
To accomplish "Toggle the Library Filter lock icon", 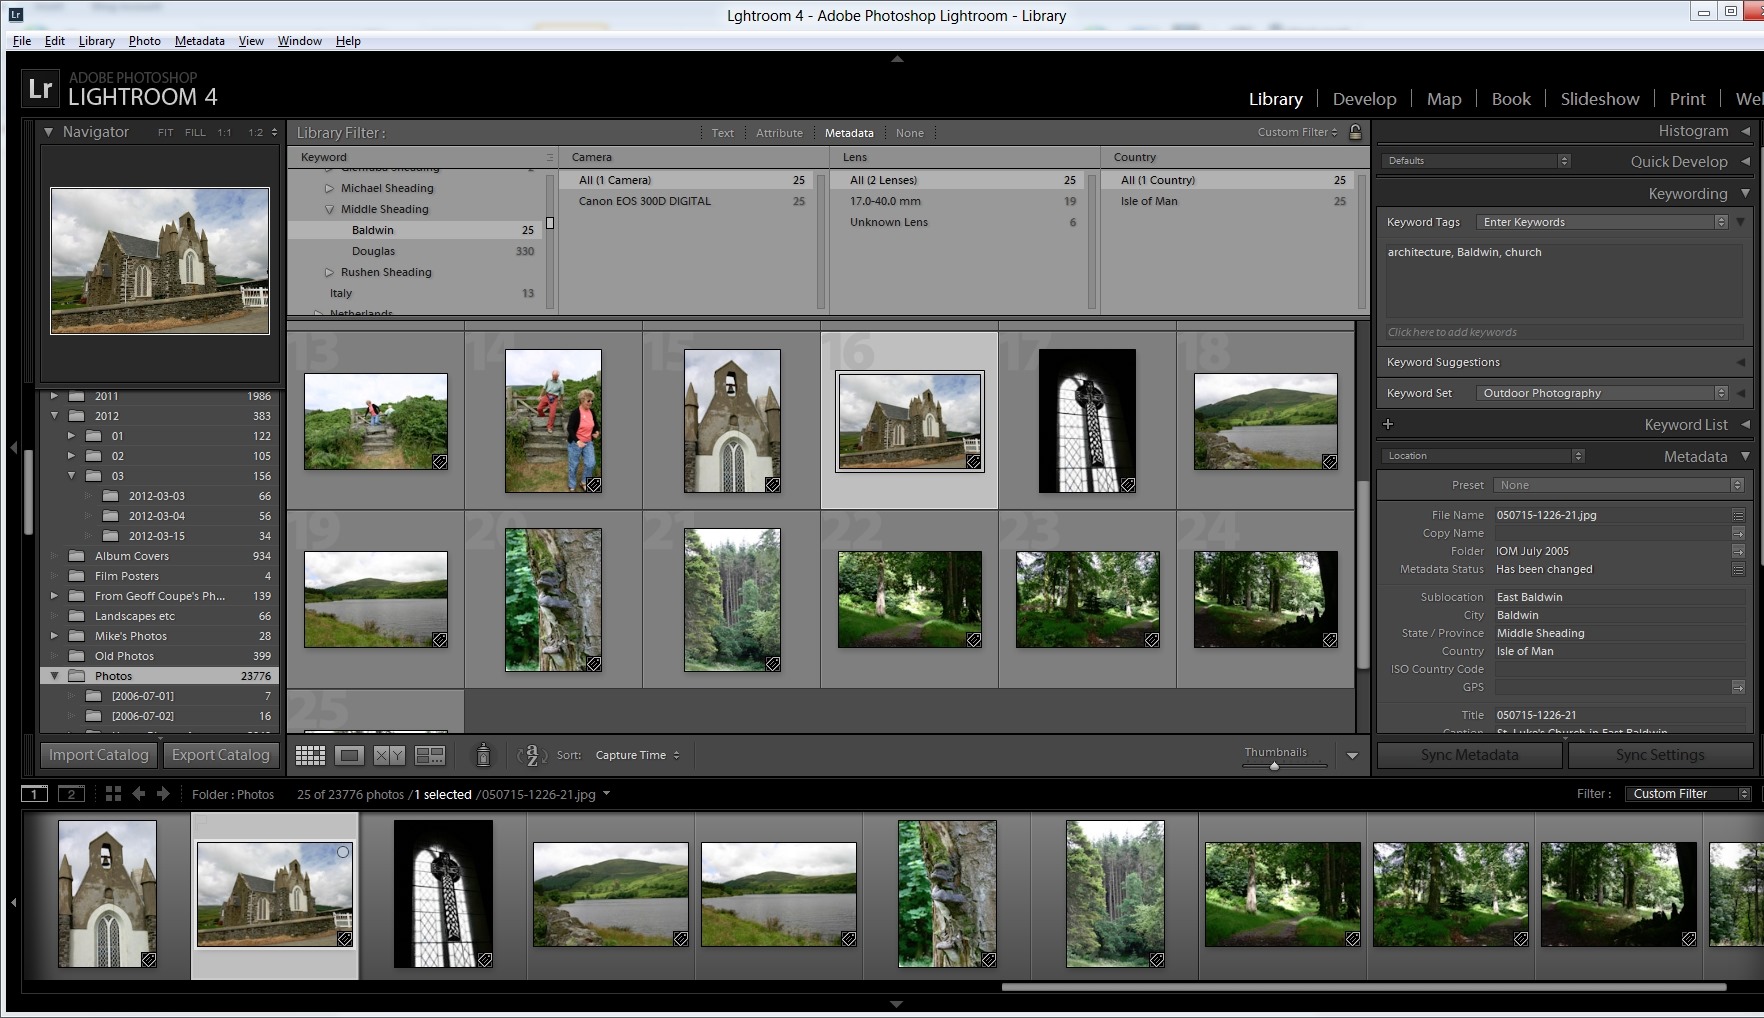I will (1355, 132).
